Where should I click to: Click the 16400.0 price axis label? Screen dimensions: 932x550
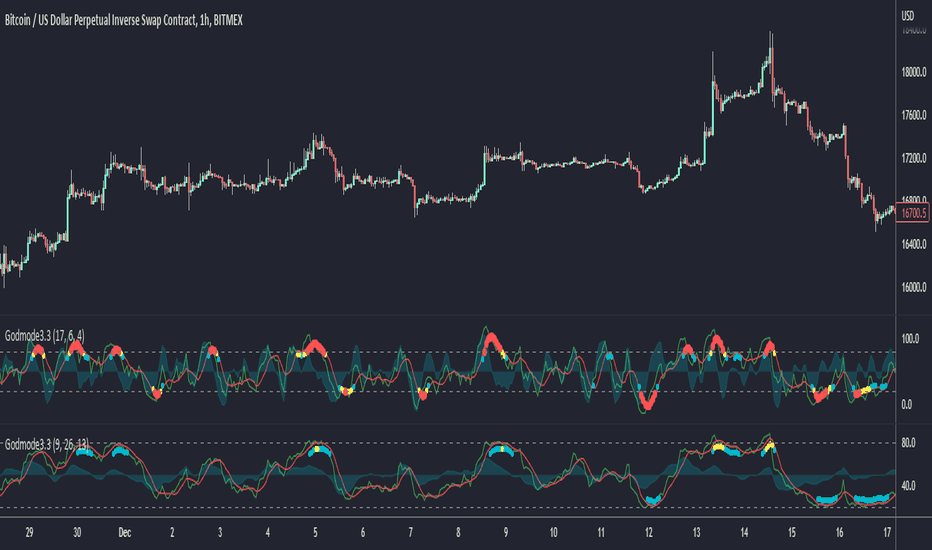(x=914, y=244)
